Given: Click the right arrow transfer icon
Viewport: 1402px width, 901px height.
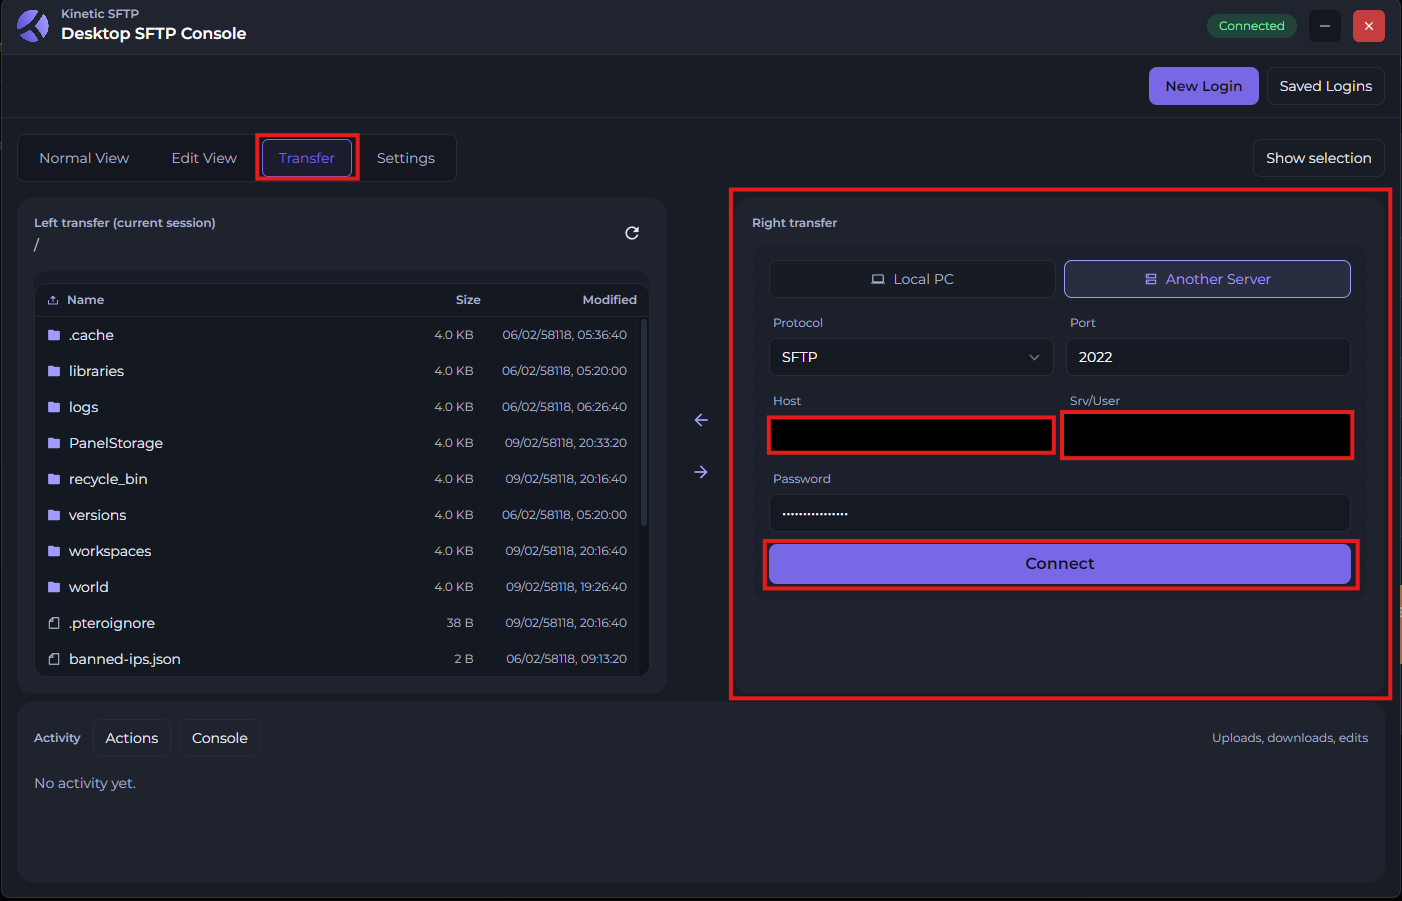Looking at the screenshot, I should (x=701, y=472).
